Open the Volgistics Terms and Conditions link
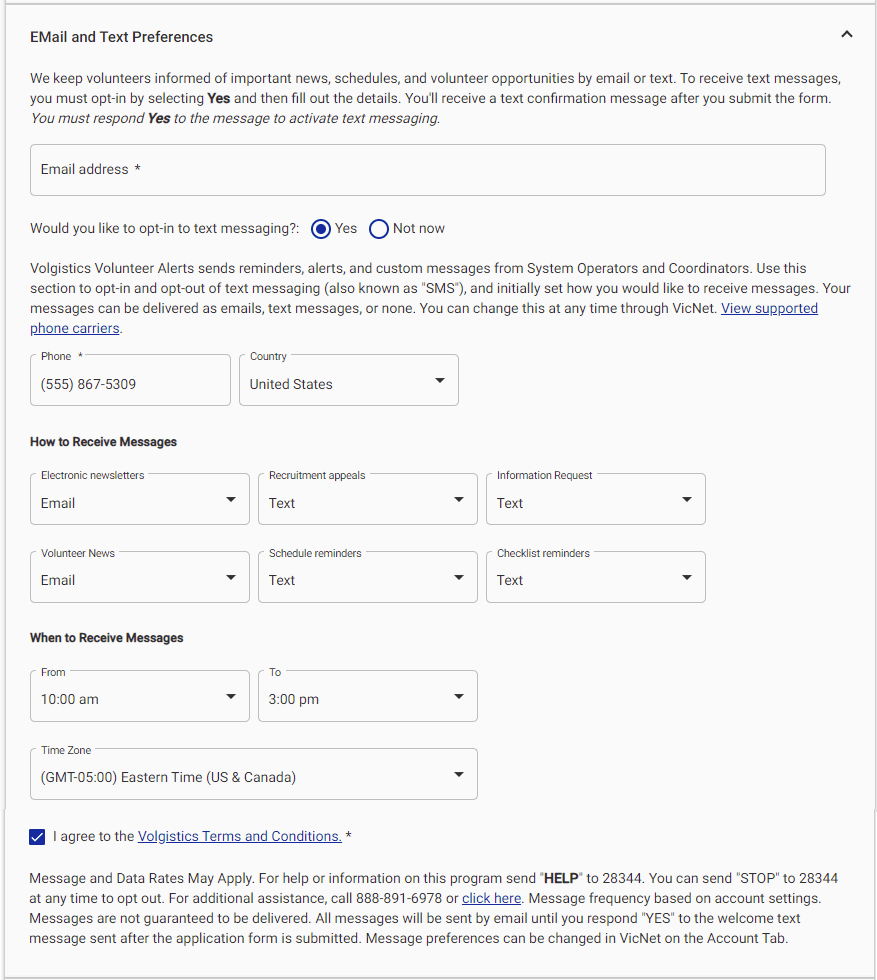Screen dimensions: 877x980 tap(239, 836)
